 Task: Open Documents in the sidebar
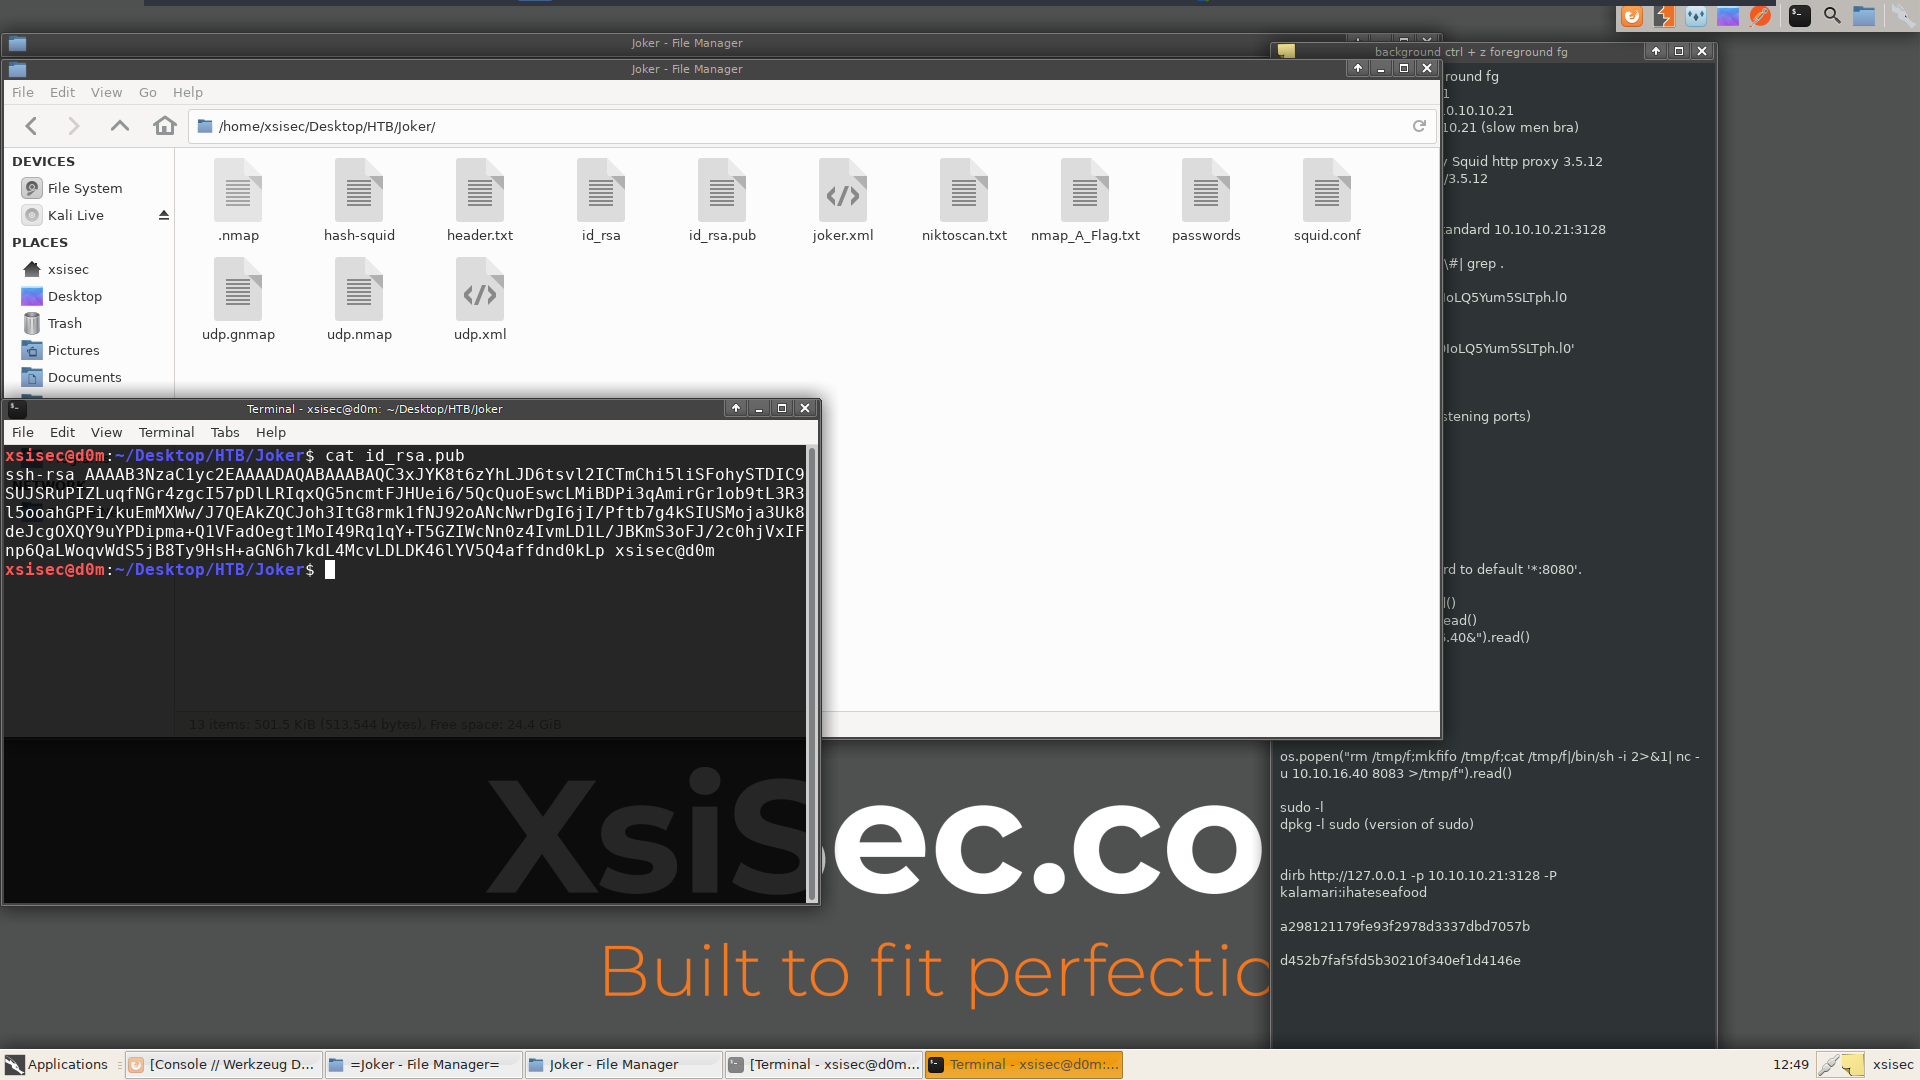point(84,377)
